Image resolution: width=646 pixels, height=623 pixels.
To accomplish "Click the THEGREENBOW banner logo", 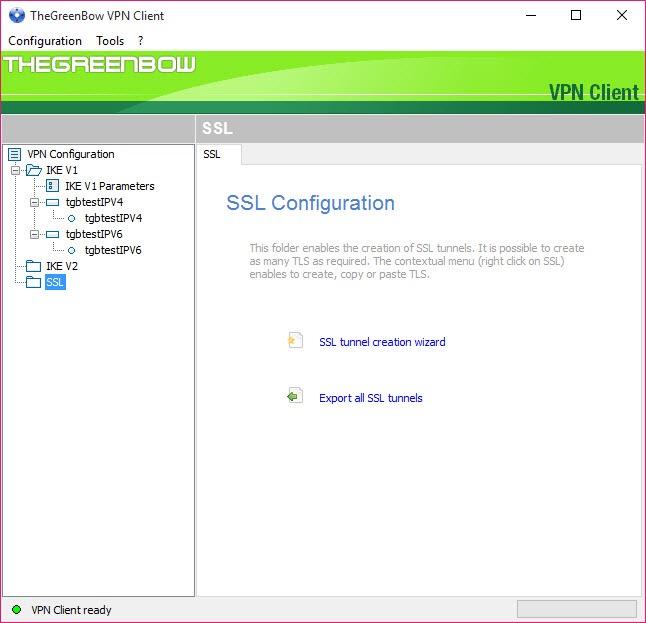I will pyautogui.click(x=99, y=65).
